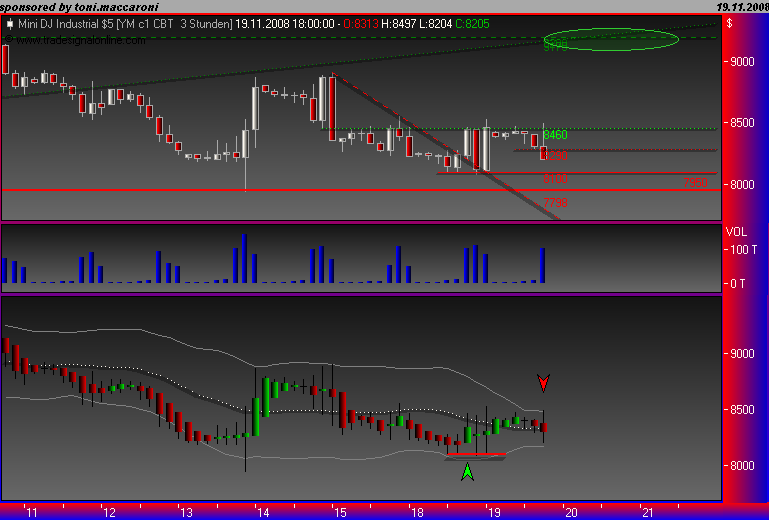Click the red down arrow sell signal
The height and width of the screenshot is (520, 769).
[x=543, y=383]
